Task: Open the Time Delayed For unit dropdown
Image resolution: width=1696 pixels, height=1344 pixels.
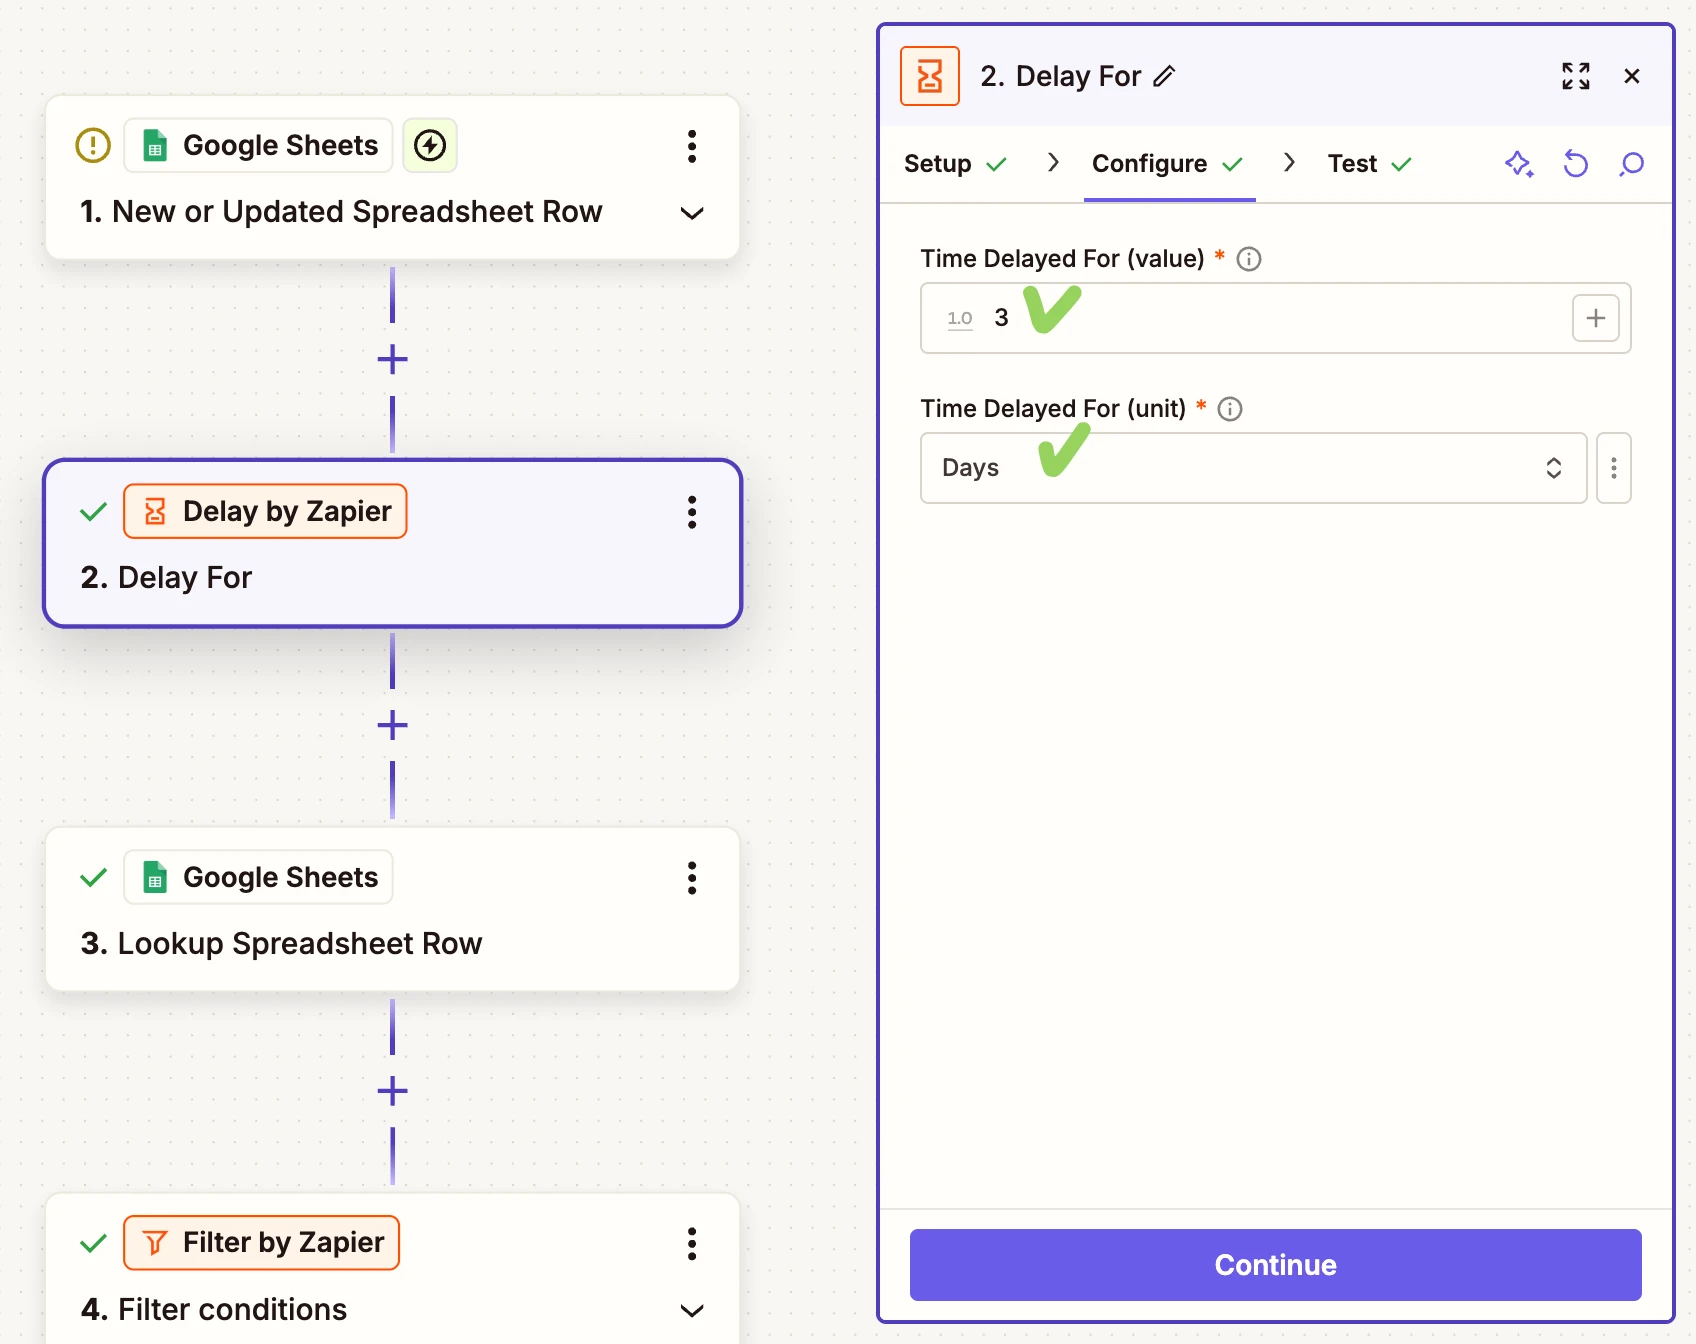Action: (x=1252, y=468)
